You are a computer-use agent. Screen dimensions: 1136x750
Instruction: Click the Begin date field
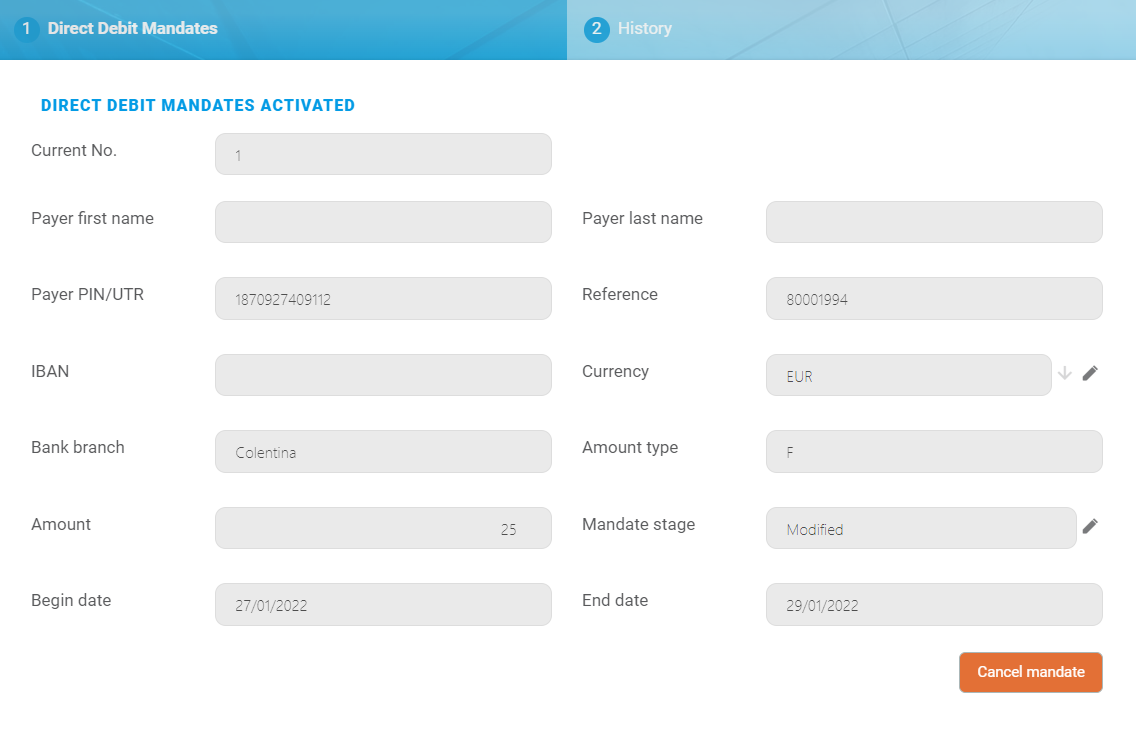tap(383, 605)
